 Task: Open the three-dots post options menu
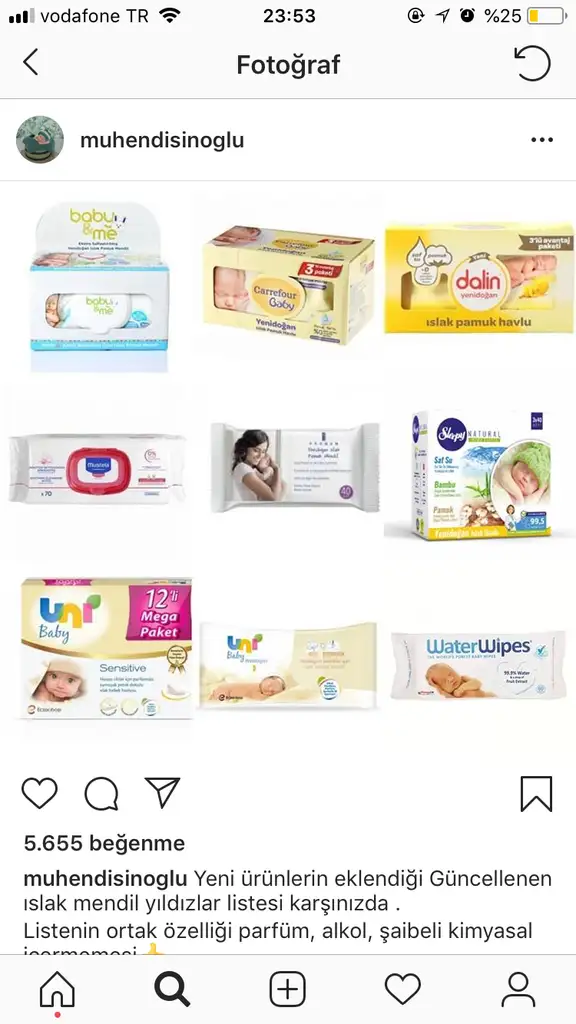point(542,140)
